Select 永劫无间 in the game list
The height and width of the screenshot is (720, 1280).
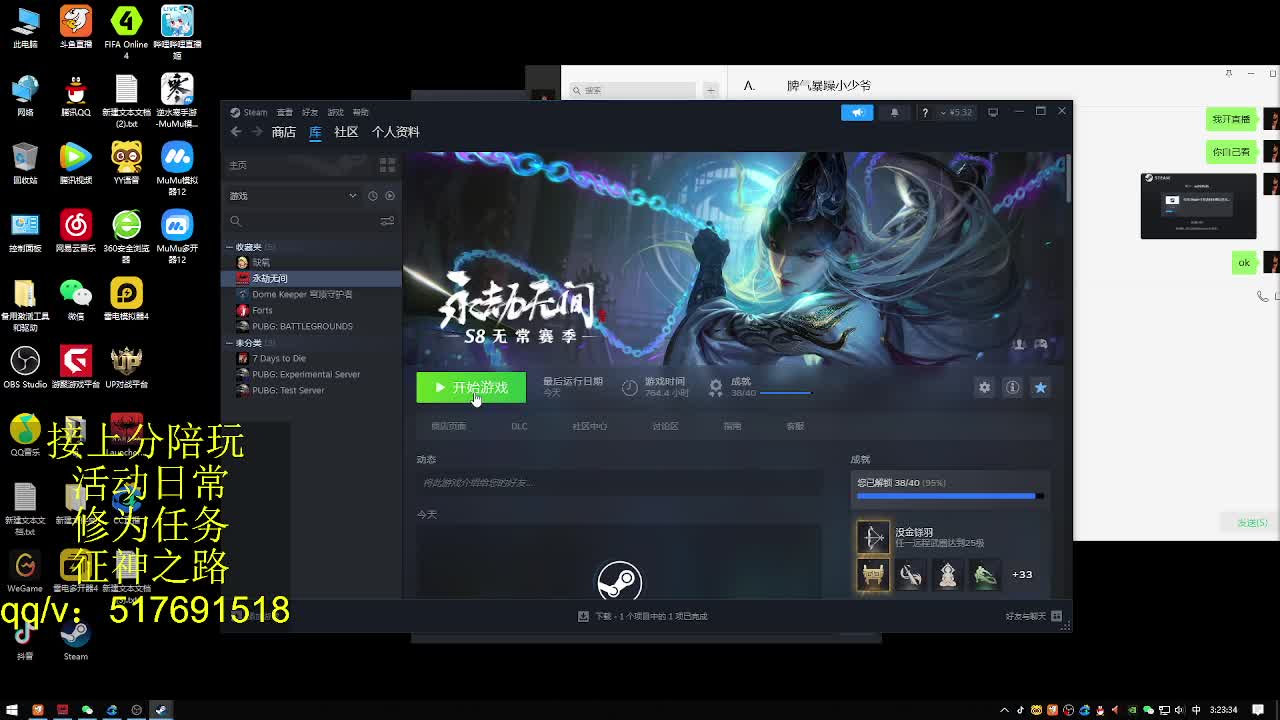pos(312,278)
